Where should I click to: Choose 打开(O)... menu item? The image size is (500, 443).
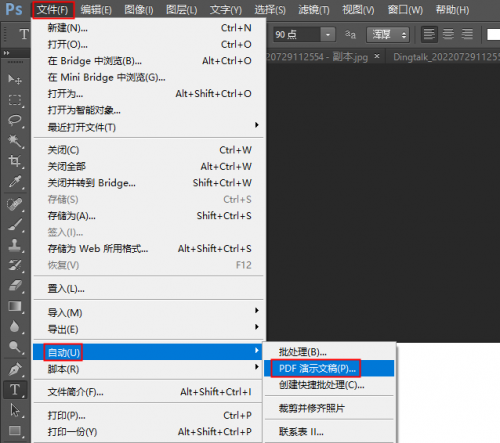(149, 44)
